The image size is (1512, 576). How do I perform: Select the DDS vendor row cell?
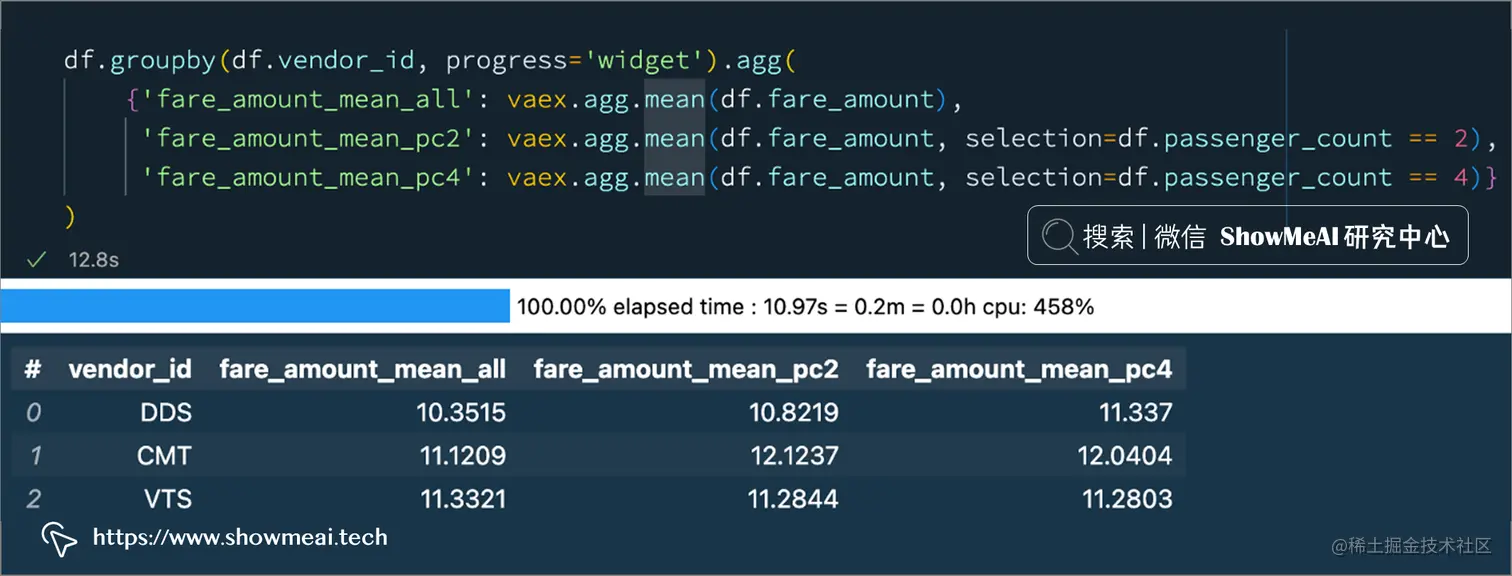[x=165, y=412]
